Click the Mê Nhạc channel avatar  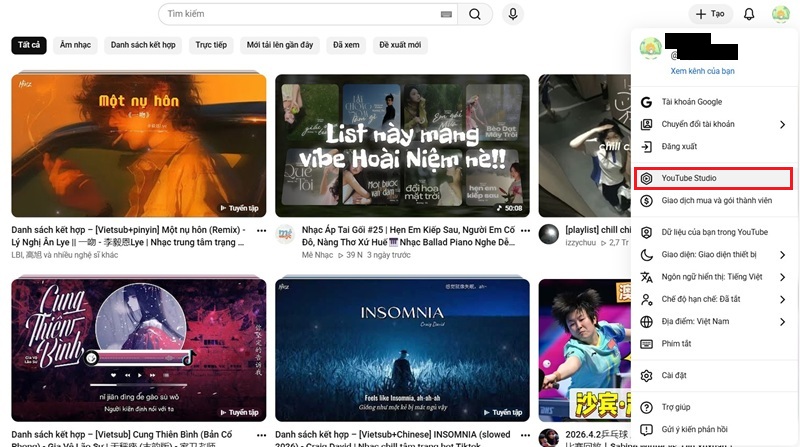point(285,234)
